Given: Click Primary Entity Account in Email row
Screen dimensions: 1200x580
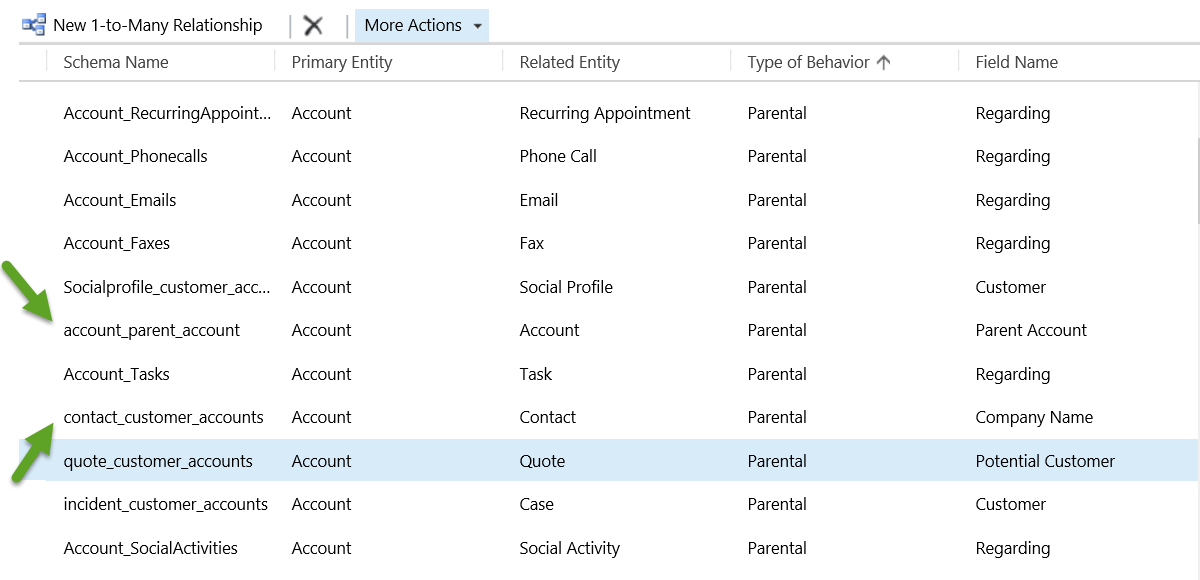Looking at the screenshot, I should point(321,200).
